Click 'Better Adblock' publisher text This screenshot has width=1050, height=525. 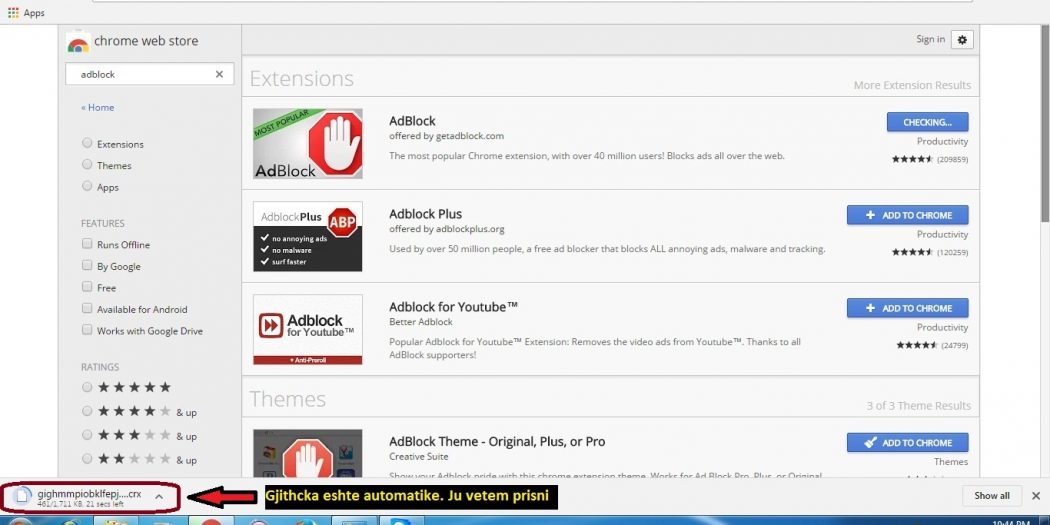(421, 322)
